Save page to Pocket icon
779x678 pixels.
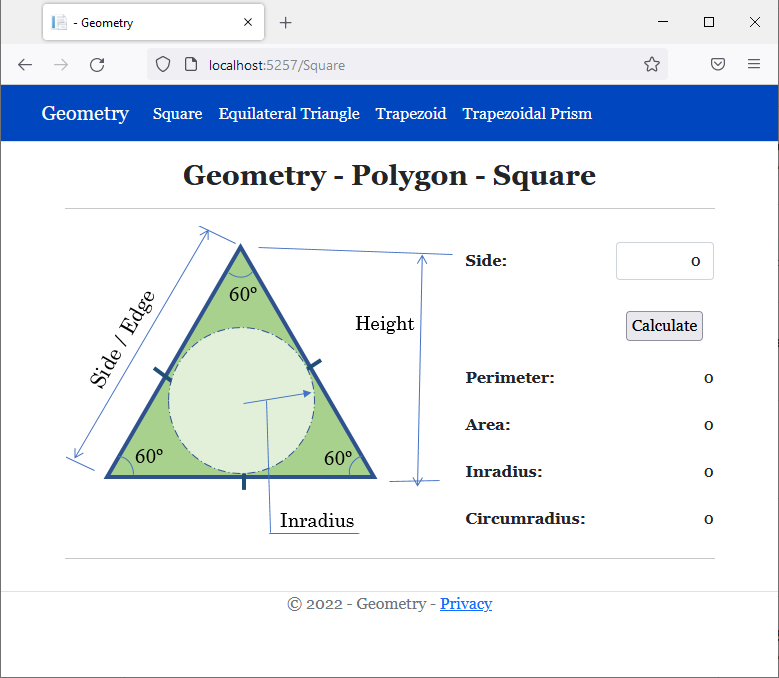coord(717,64)
